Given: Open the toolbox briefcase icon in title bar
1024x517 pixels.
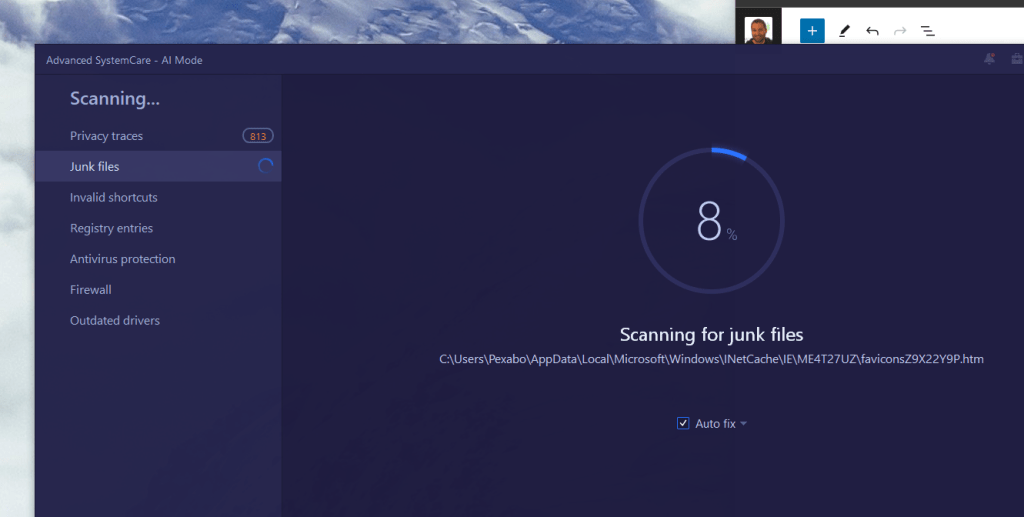Looking at the screenshot, I should tap(1017, 59).
